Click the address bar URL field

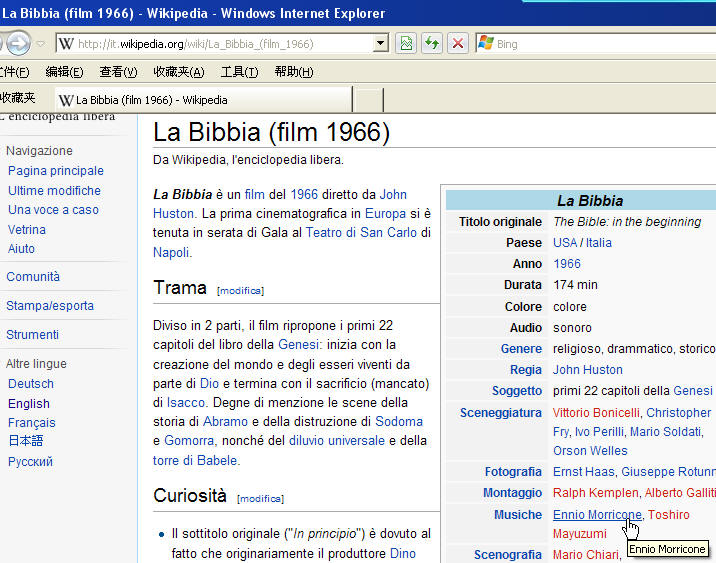click(224, 44)
